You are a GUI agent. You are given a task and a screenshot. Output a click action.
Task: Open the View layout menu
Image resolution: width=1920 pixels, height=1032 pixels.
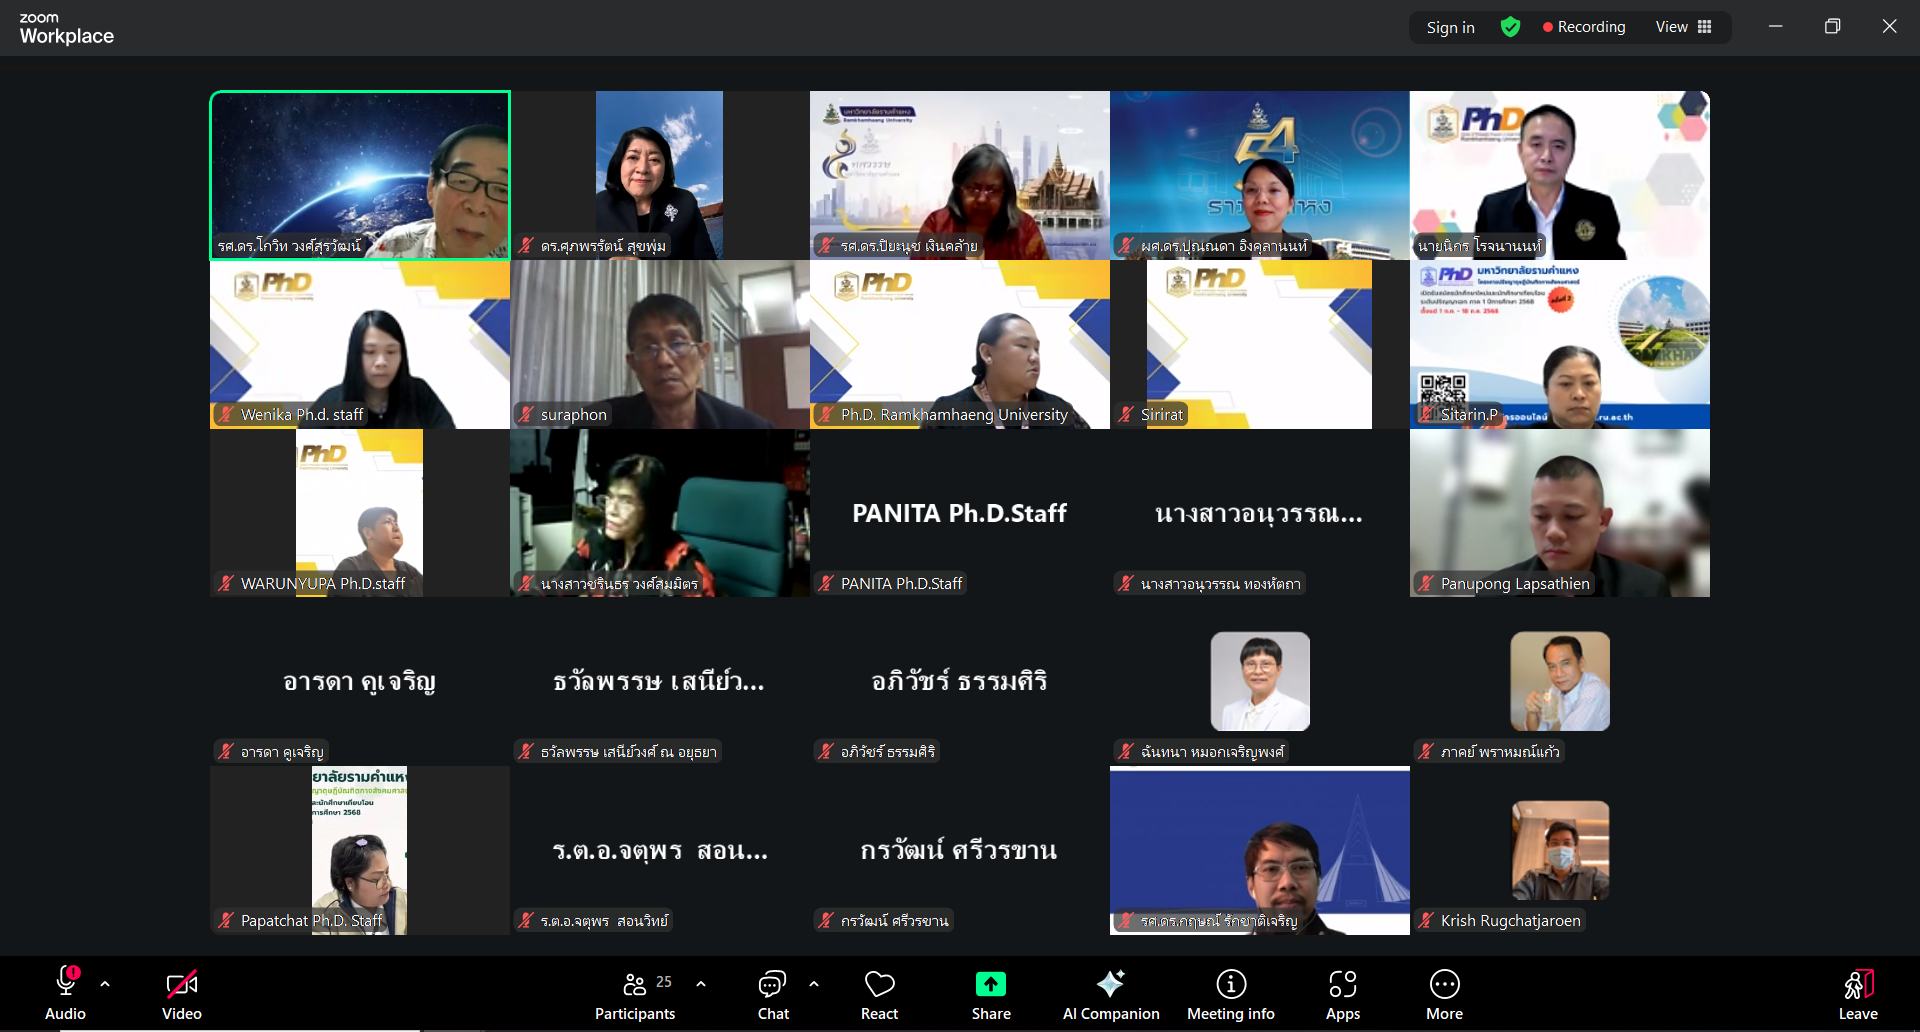[1683, 27]
